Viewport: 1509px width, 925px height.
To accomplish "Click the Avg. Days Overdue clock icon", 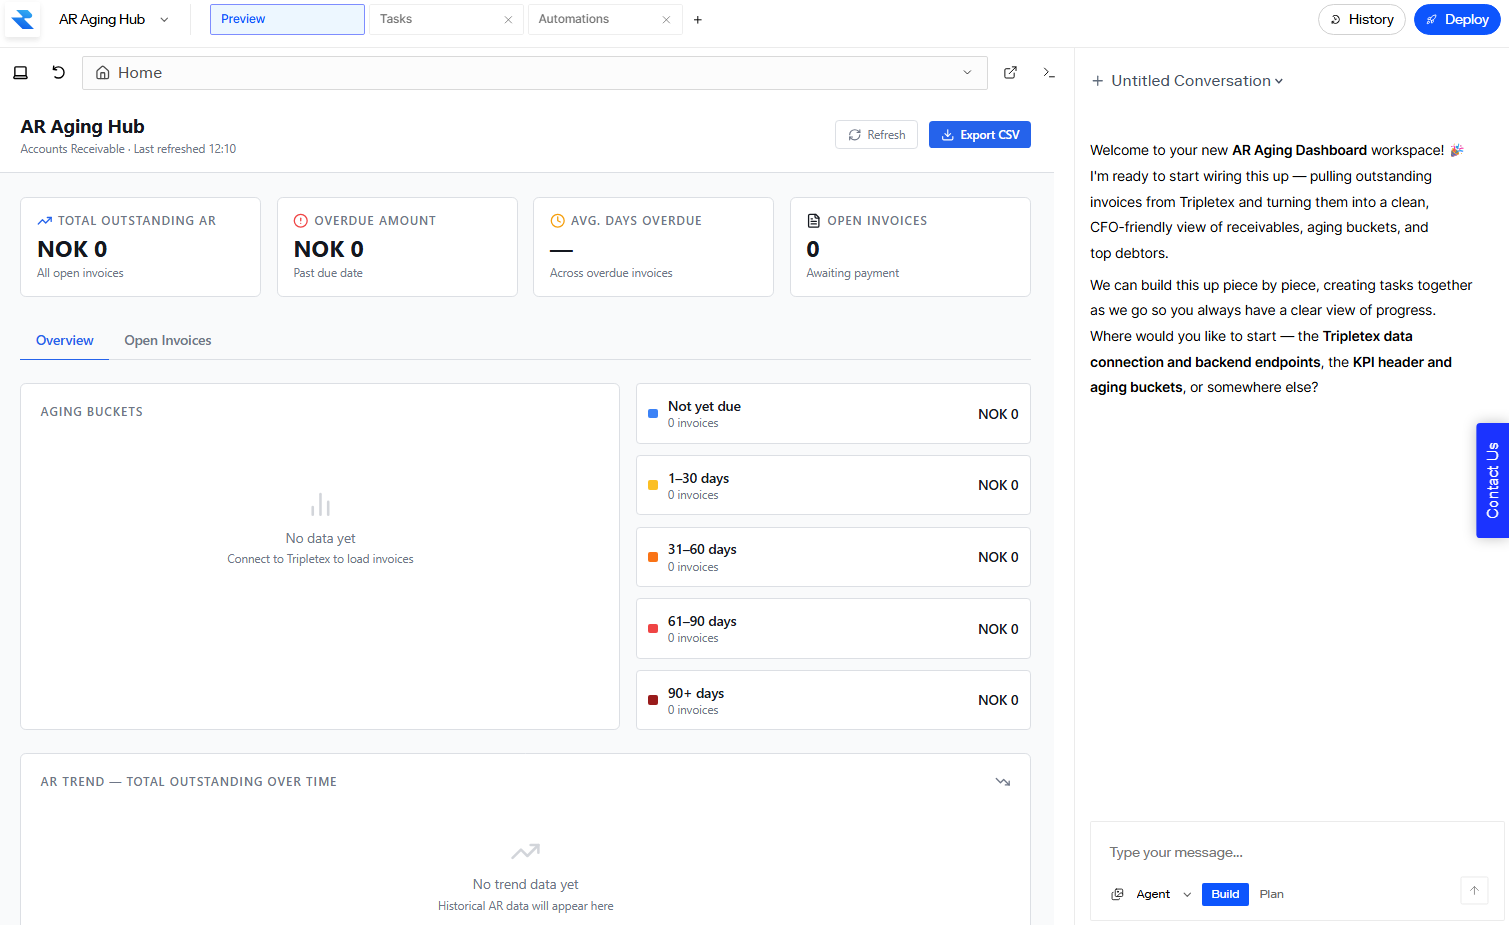I will (557, 221).
